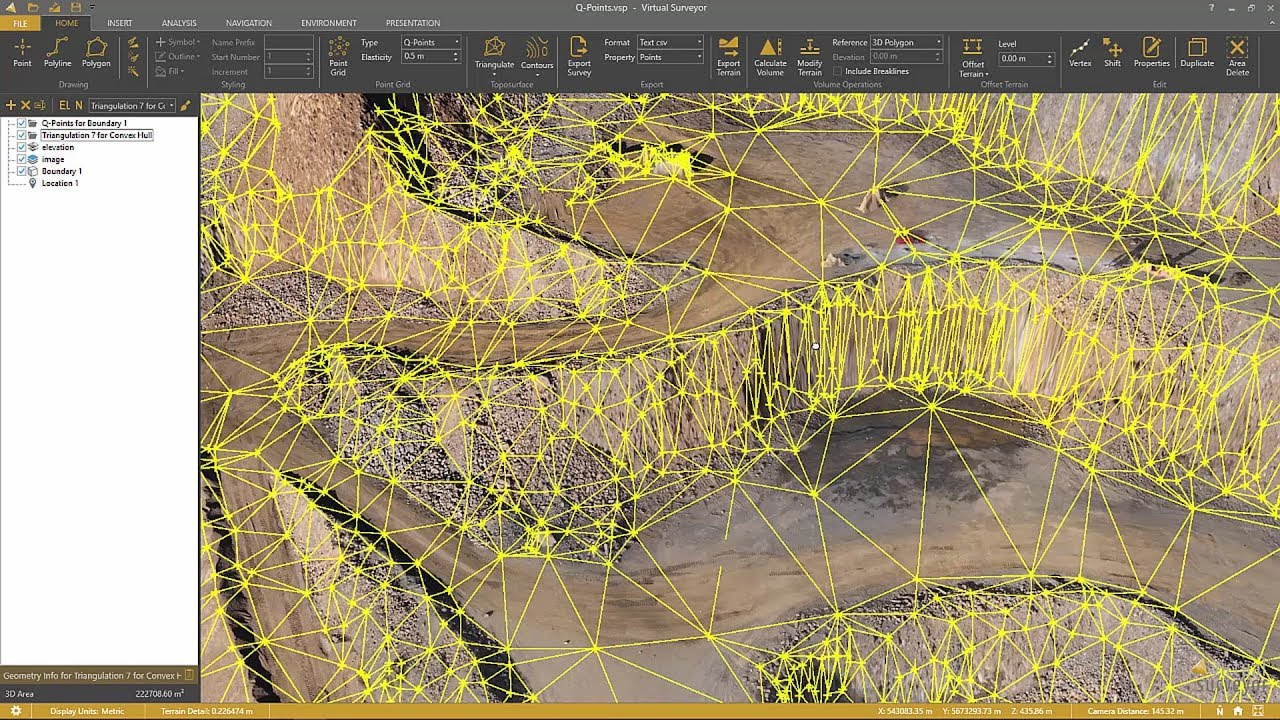Click the Modify Terrain icon
Screen dimensions: 1280x720
coord(809,56)
